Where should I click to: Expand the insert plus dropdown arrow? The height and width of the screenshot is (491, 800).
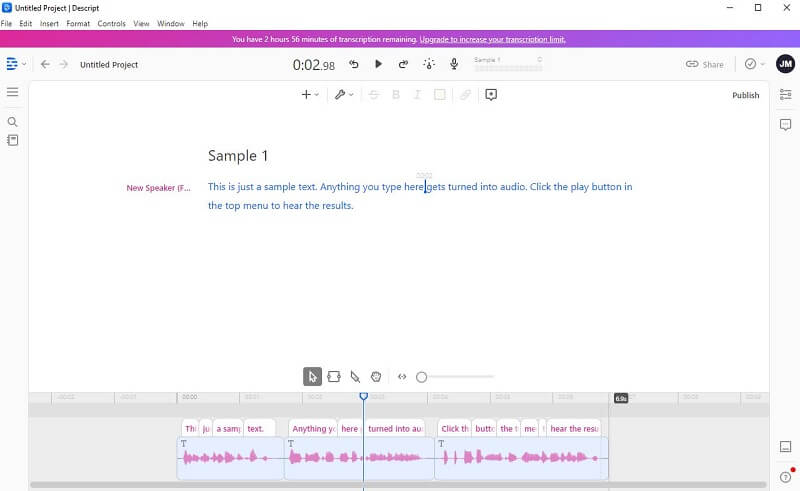(316, 95)
